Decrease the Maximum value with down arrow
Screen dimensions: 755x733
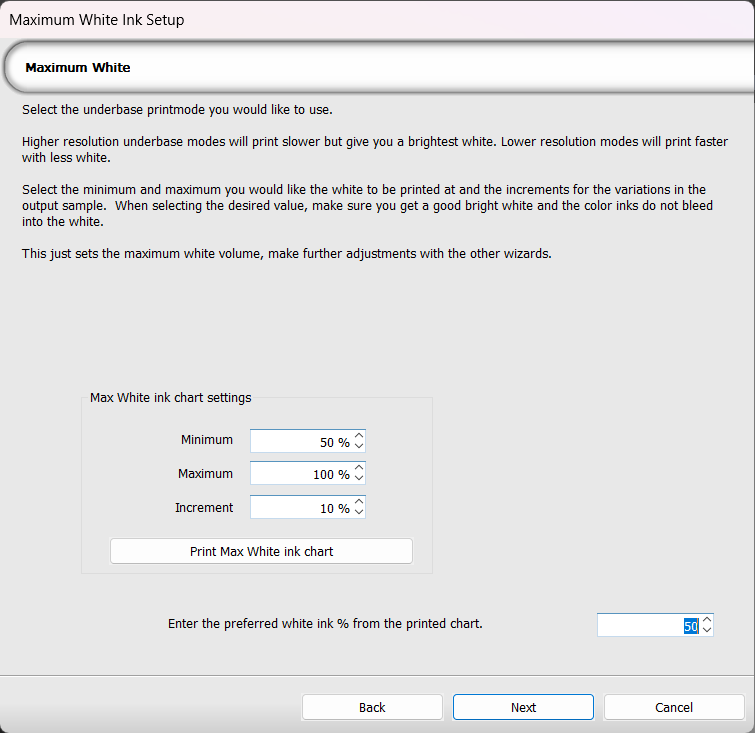click(360, 480)
